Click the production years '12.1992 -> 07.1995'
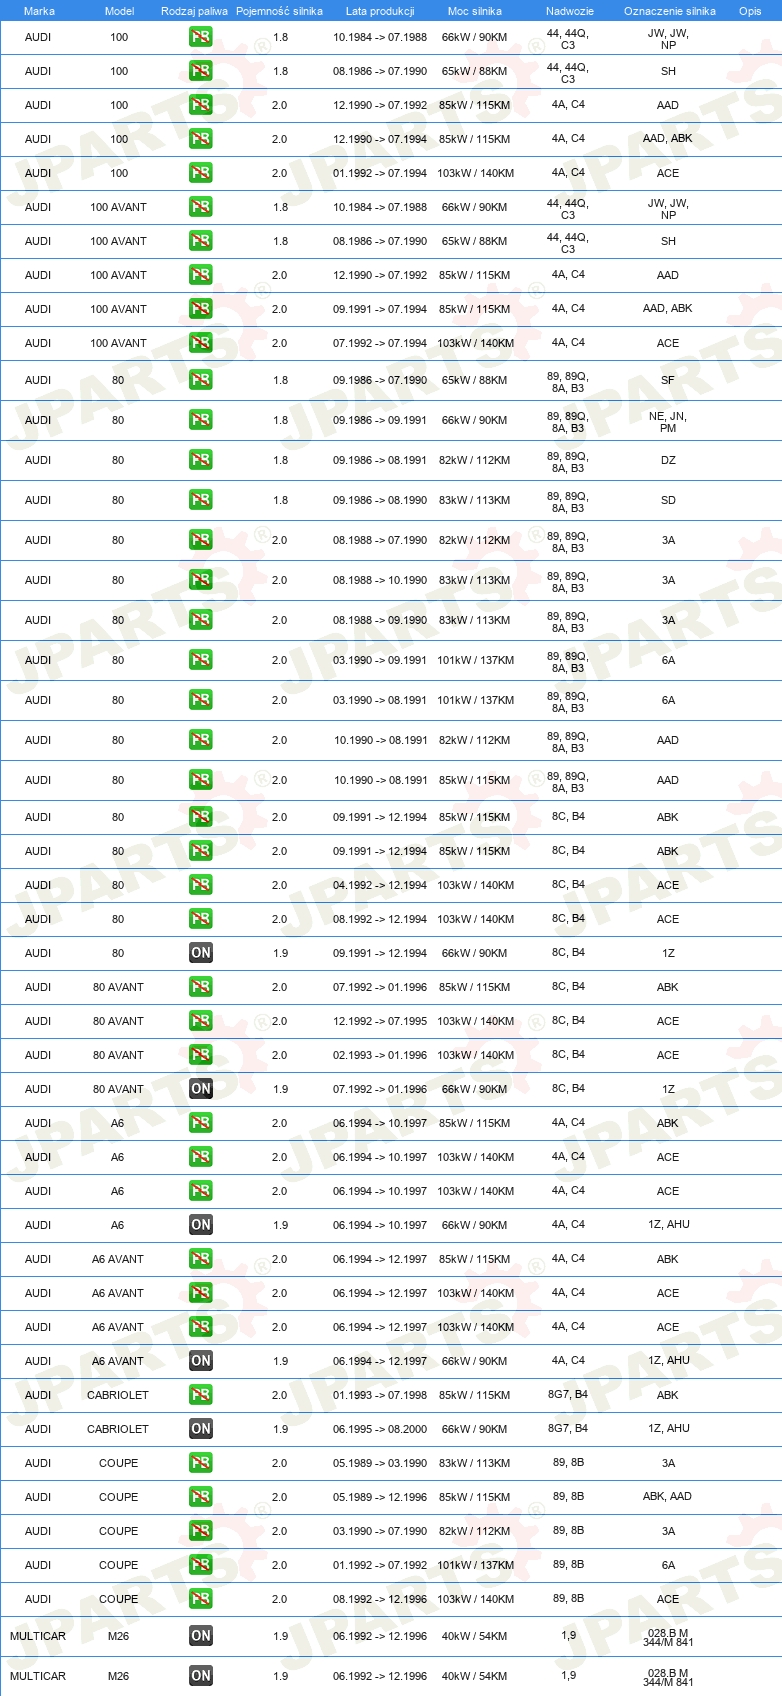Screen dimensions: 782x1696 tap(380, 1021)
